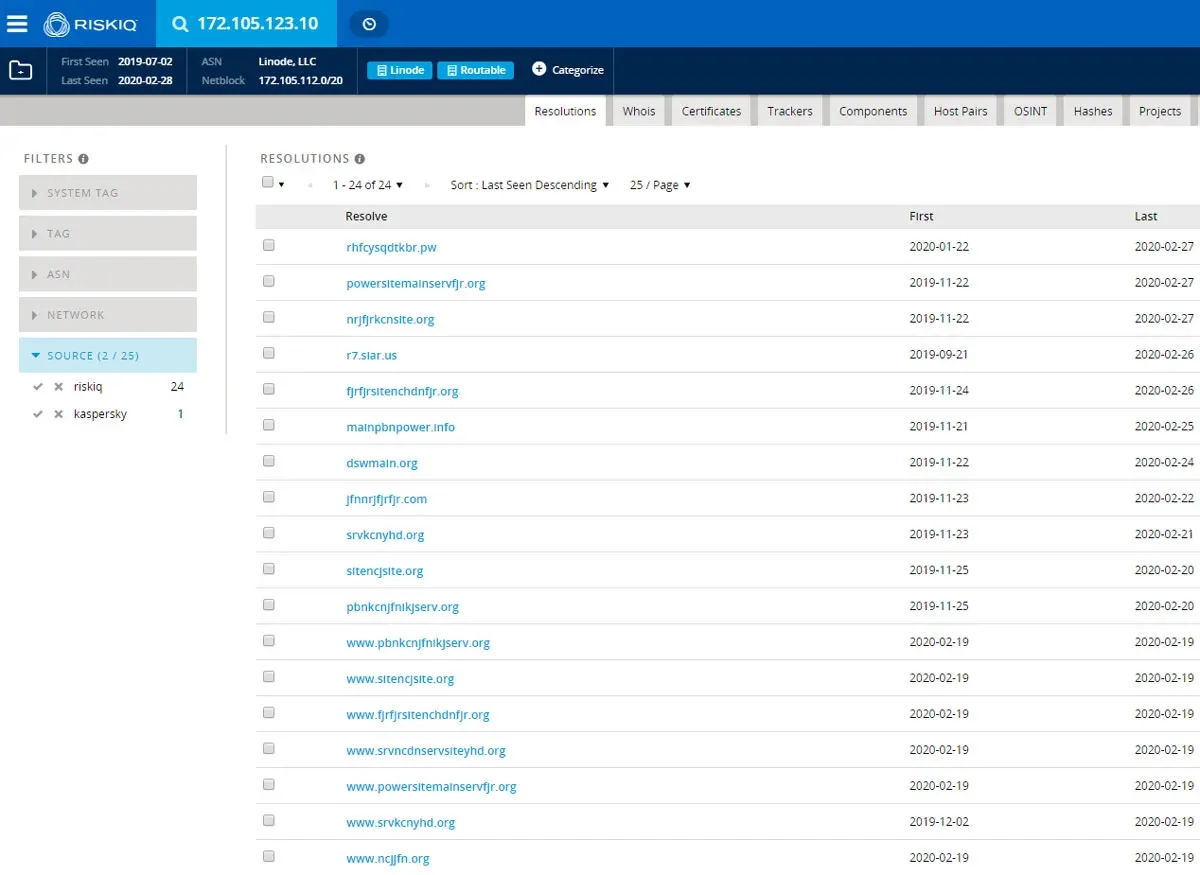Screen dimensions: 1200x875
Task: Click the Linode ASN tag
Action: pyautogui.click(x=399, y=70)
